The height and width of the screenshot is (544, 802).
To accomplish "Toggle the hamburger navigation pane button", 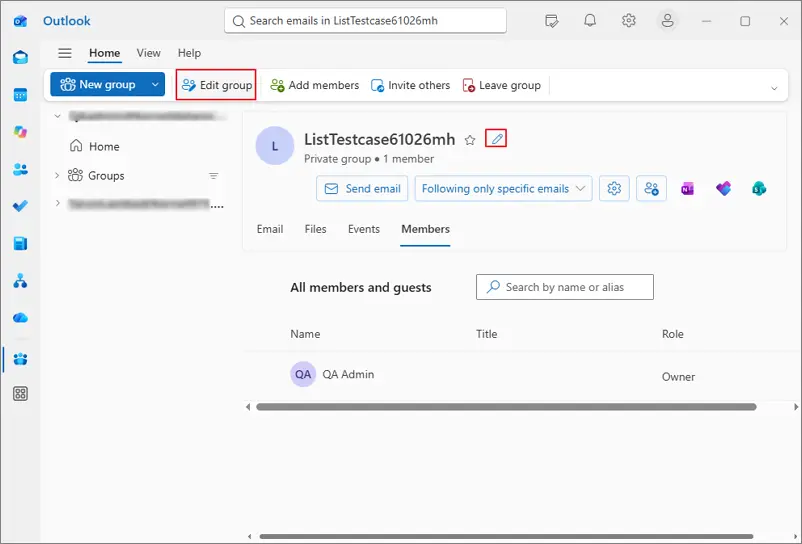I will [x=65, y=53].
